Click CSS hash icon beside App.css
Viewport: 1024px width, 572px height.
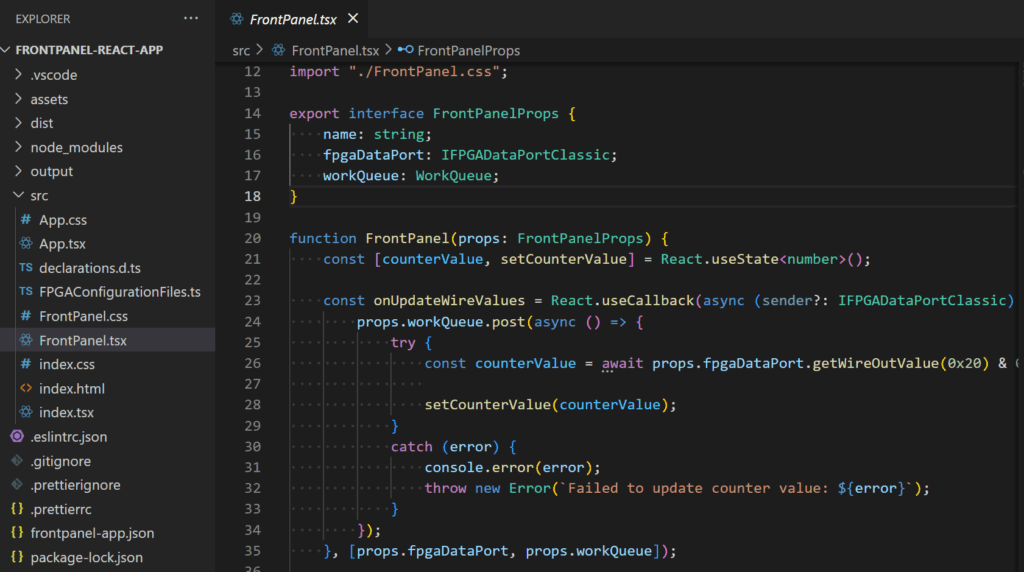pyautogui.click(x=25, y=219)
